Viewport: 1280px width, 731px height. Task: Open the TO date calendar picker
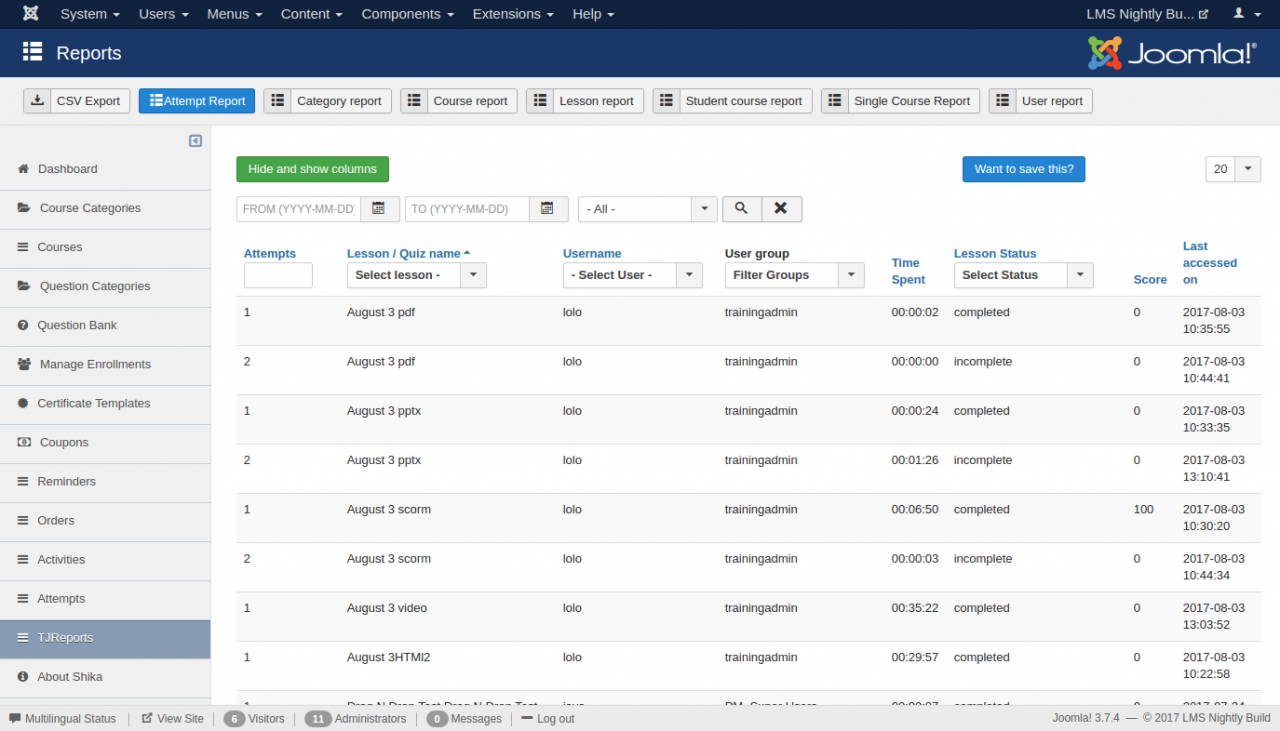[x=548, y=209]
